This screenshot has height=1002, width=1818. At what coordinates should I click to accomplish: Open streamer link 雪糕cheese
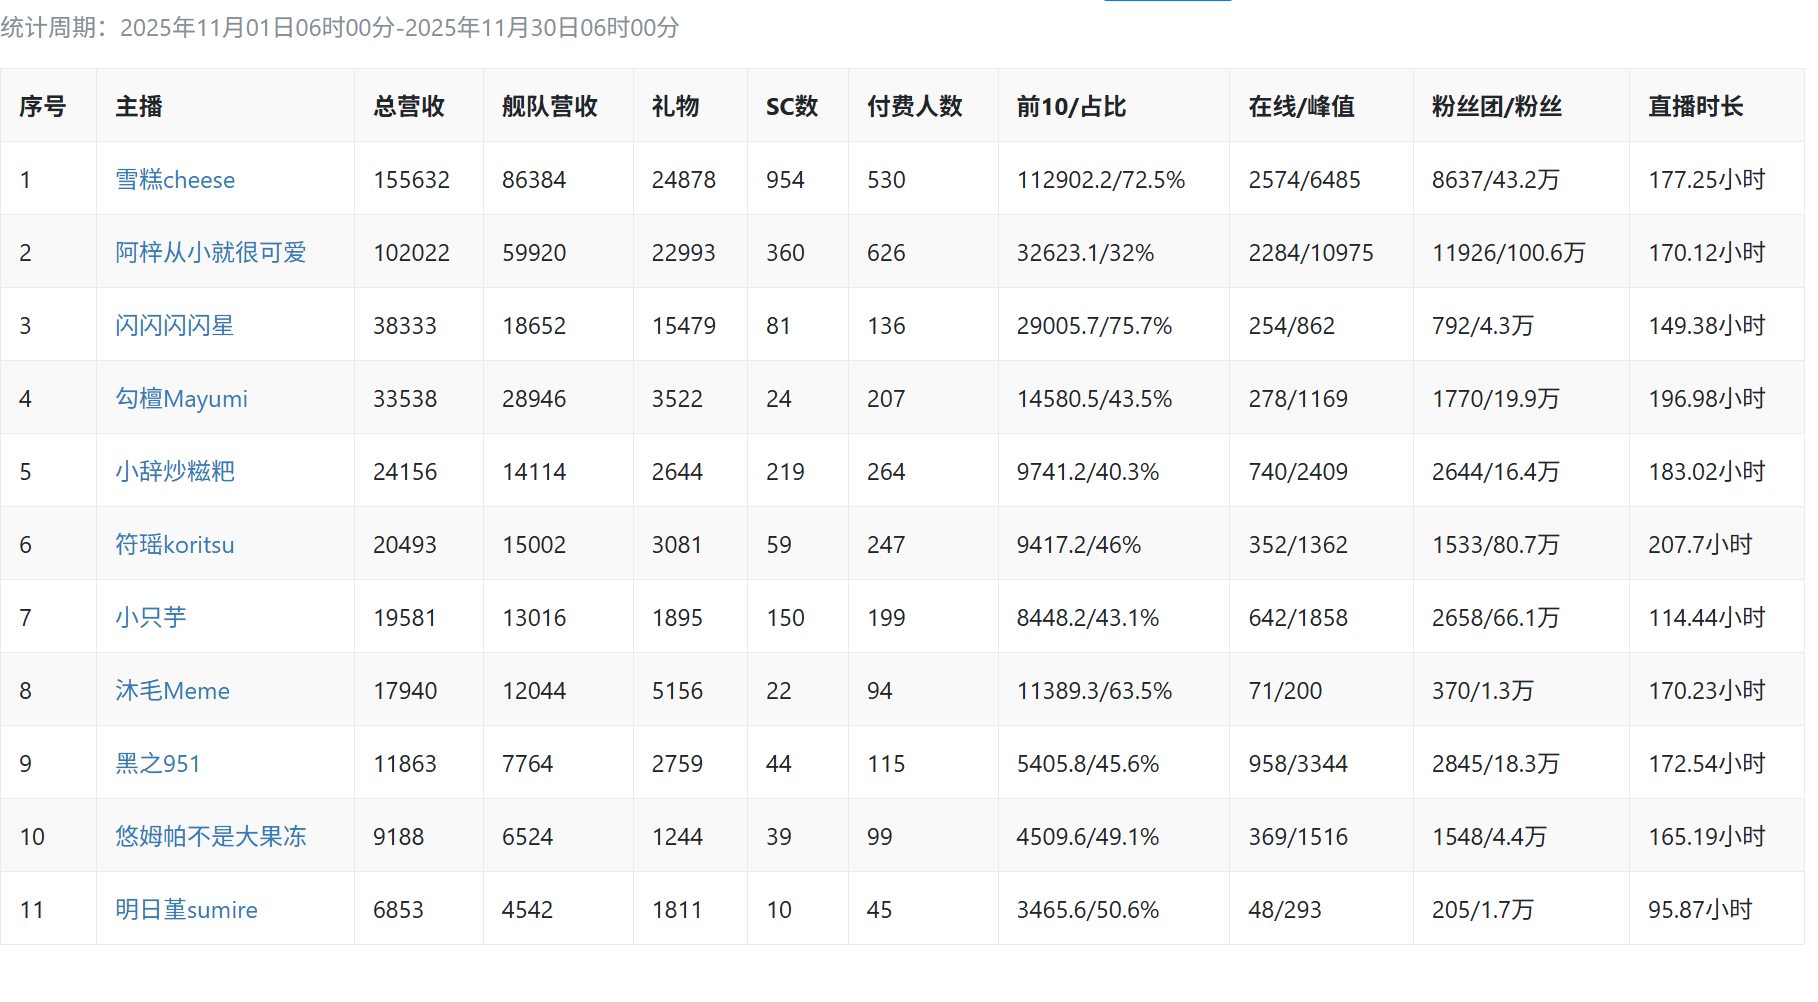pyautogui.click(x=175, y=180)
